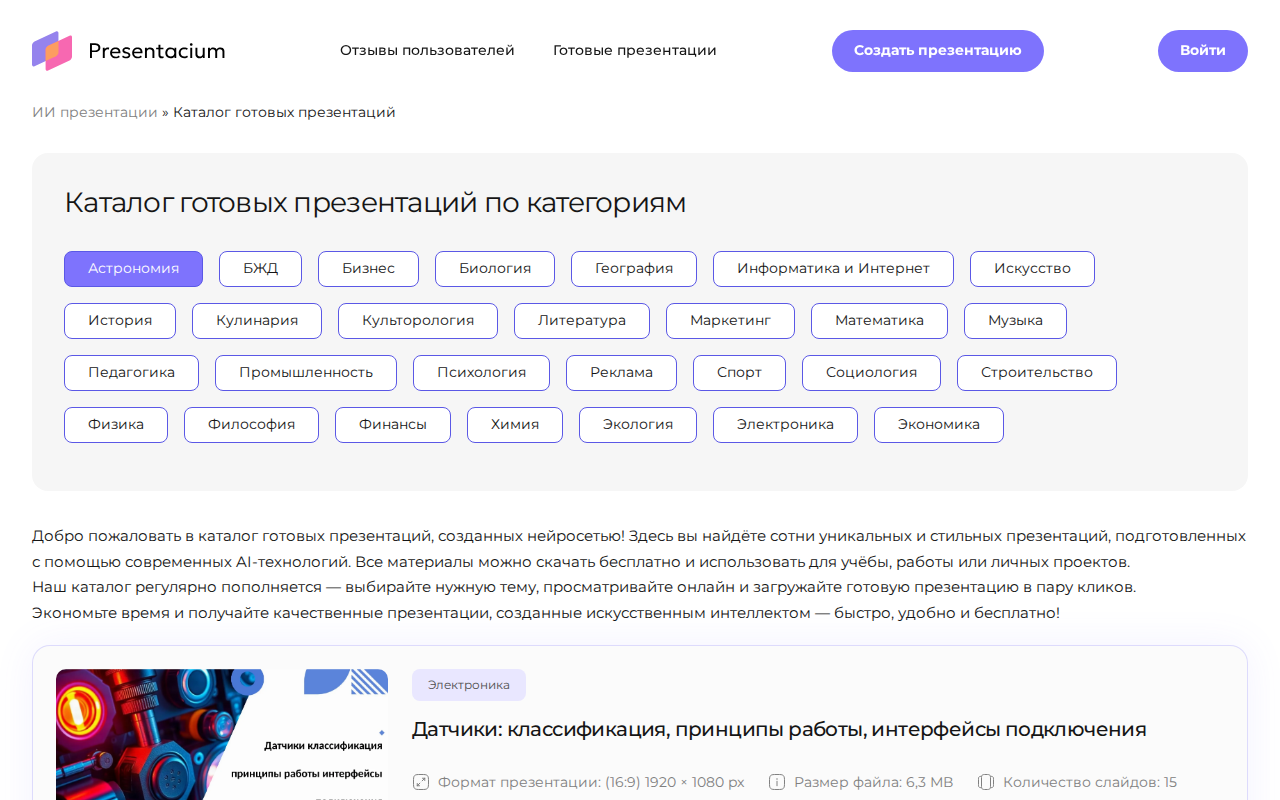The width and height of the screenshot is (1280, 800).
Task: Go to the Маркетинг category
Action: (731, 321)
